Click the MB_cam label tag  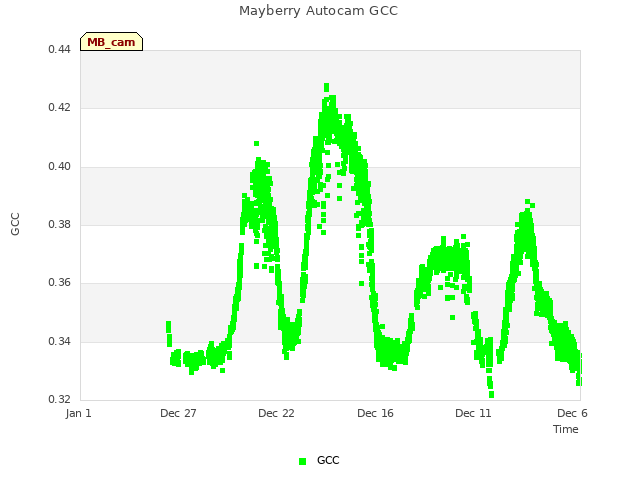coord(111,42)
